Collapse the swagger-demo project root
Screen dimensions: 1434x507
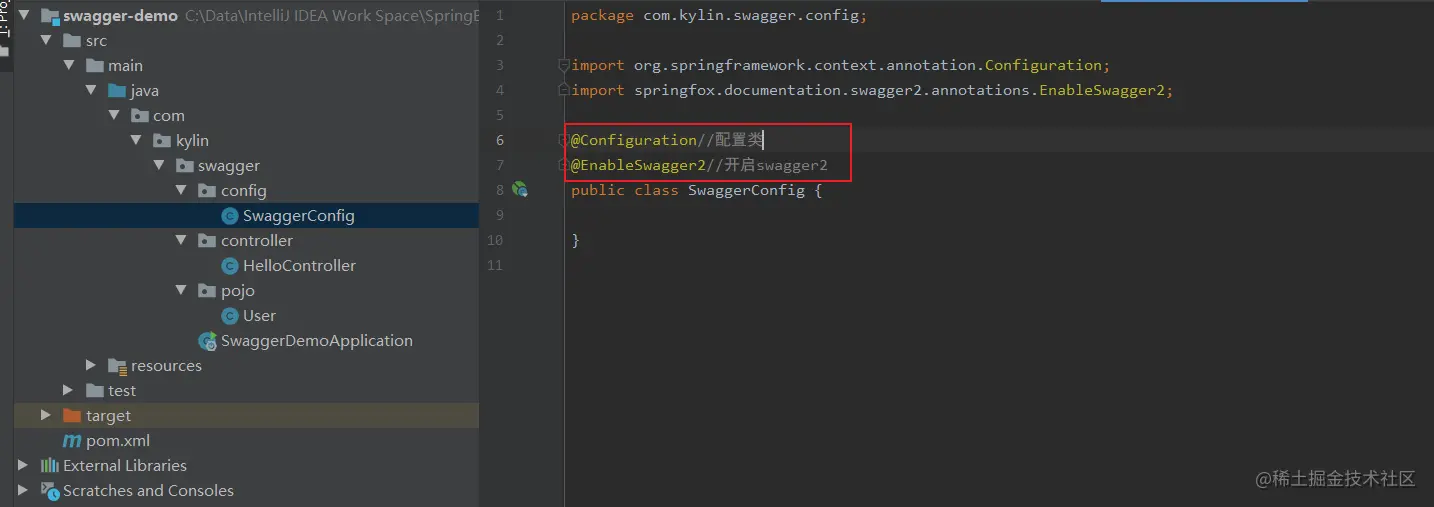tap(23, 16)
